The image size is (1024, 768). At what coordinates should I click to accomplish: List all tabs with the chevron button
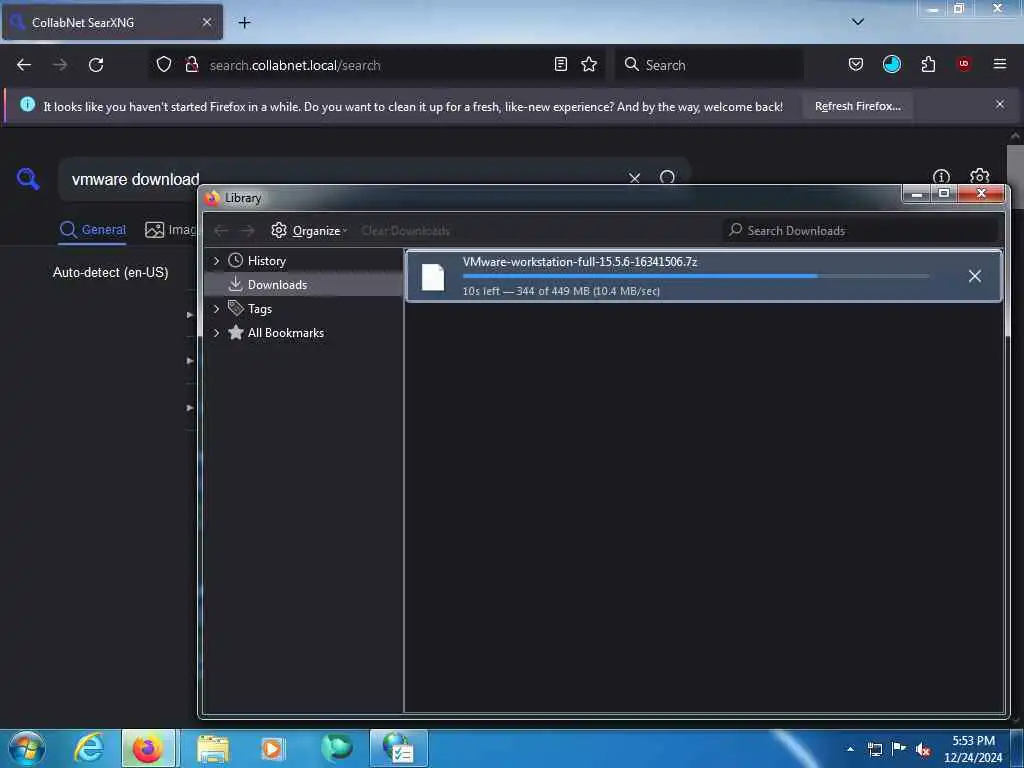tap(858, 22)
